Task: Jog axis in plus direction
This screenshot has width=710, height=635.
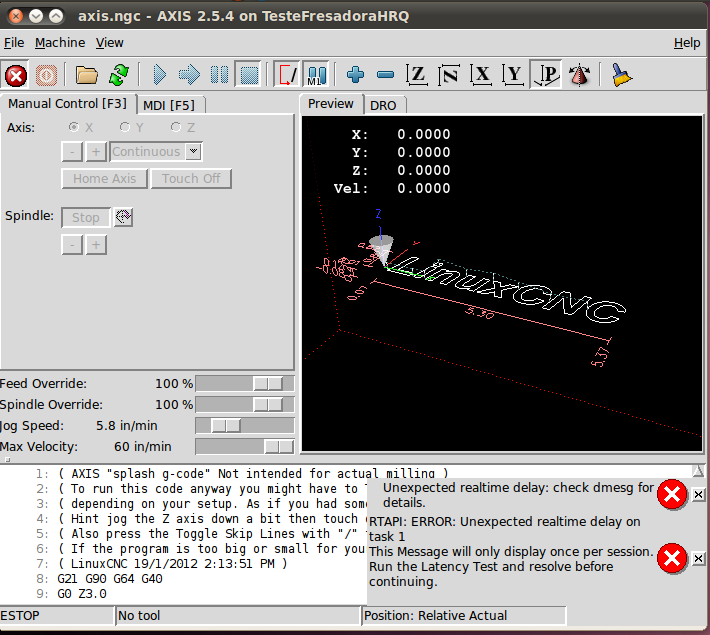Action: (x=96, y=152)
